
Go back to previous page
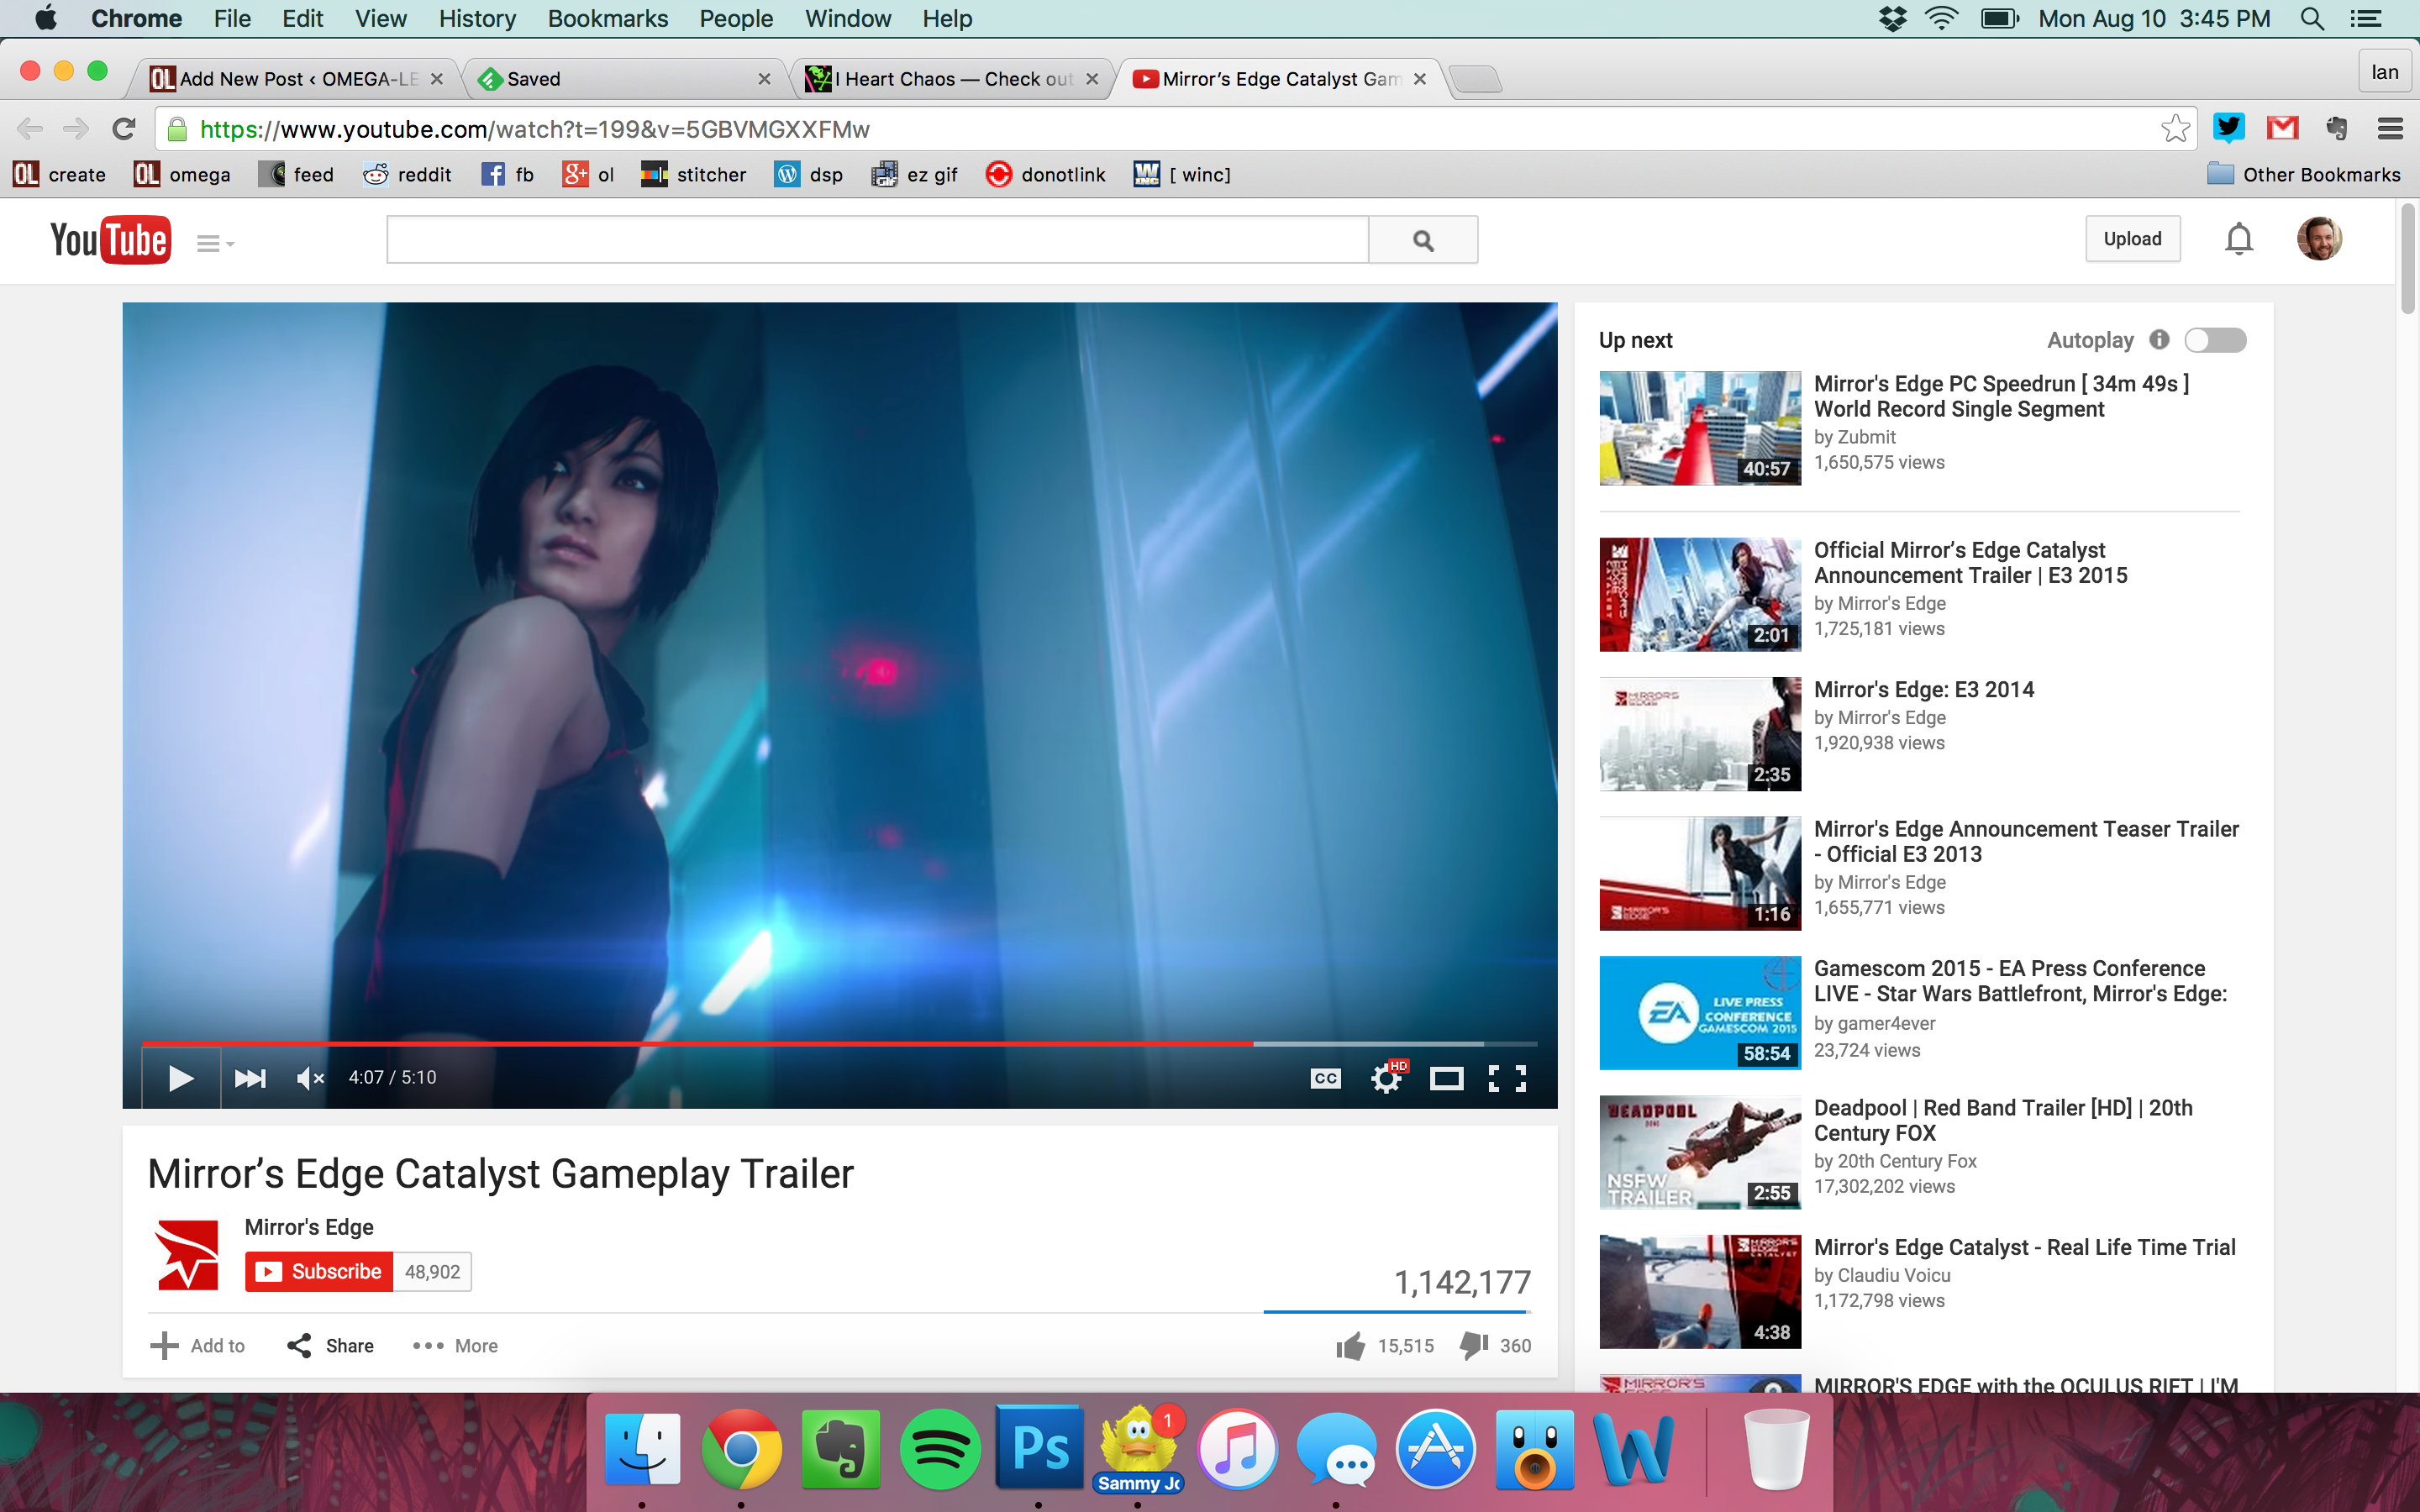click(30, 129)
